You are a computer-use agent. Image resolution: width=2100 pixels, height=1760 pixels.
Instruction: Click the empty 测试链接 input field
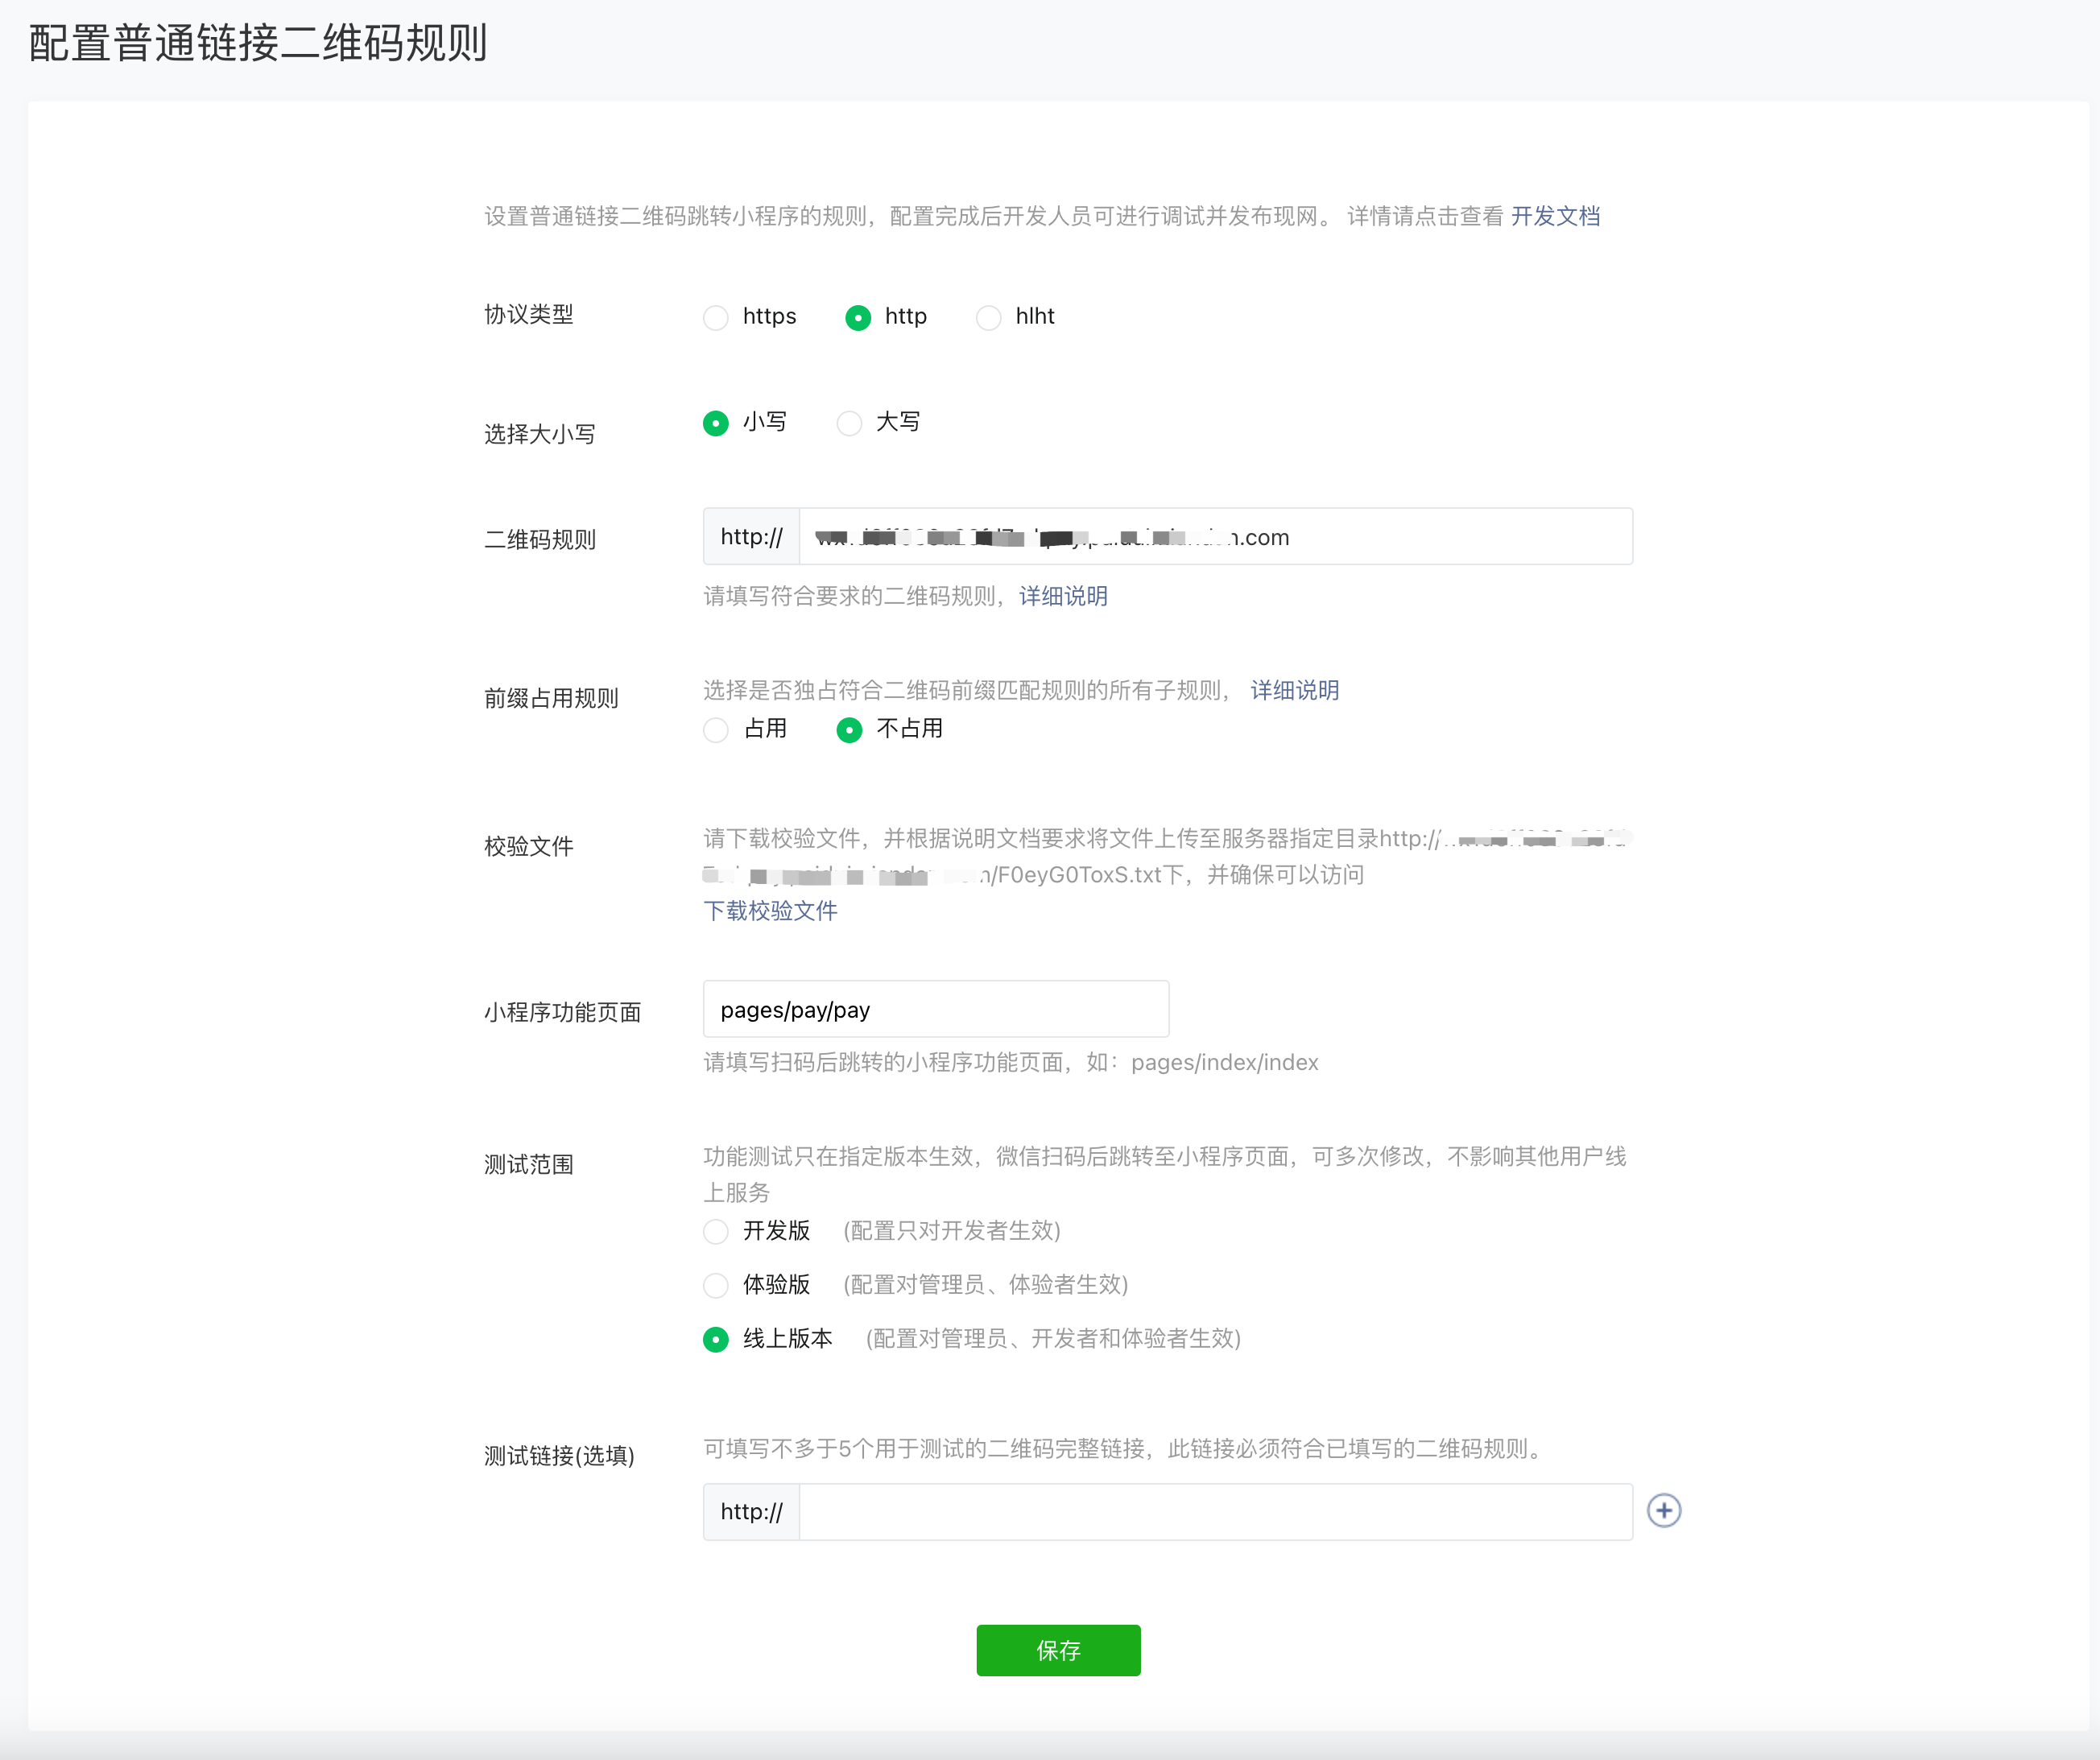click(1215, 1512)
